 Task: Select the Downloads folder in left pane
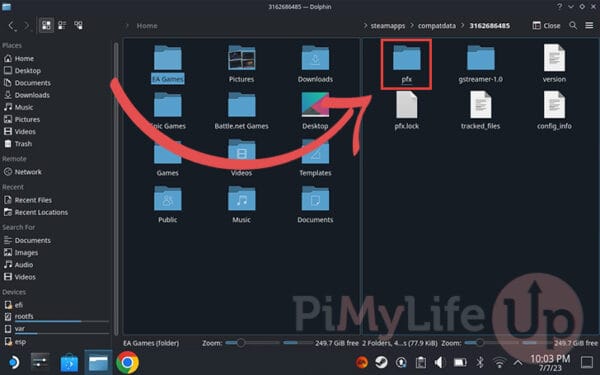tap(315, 64)
